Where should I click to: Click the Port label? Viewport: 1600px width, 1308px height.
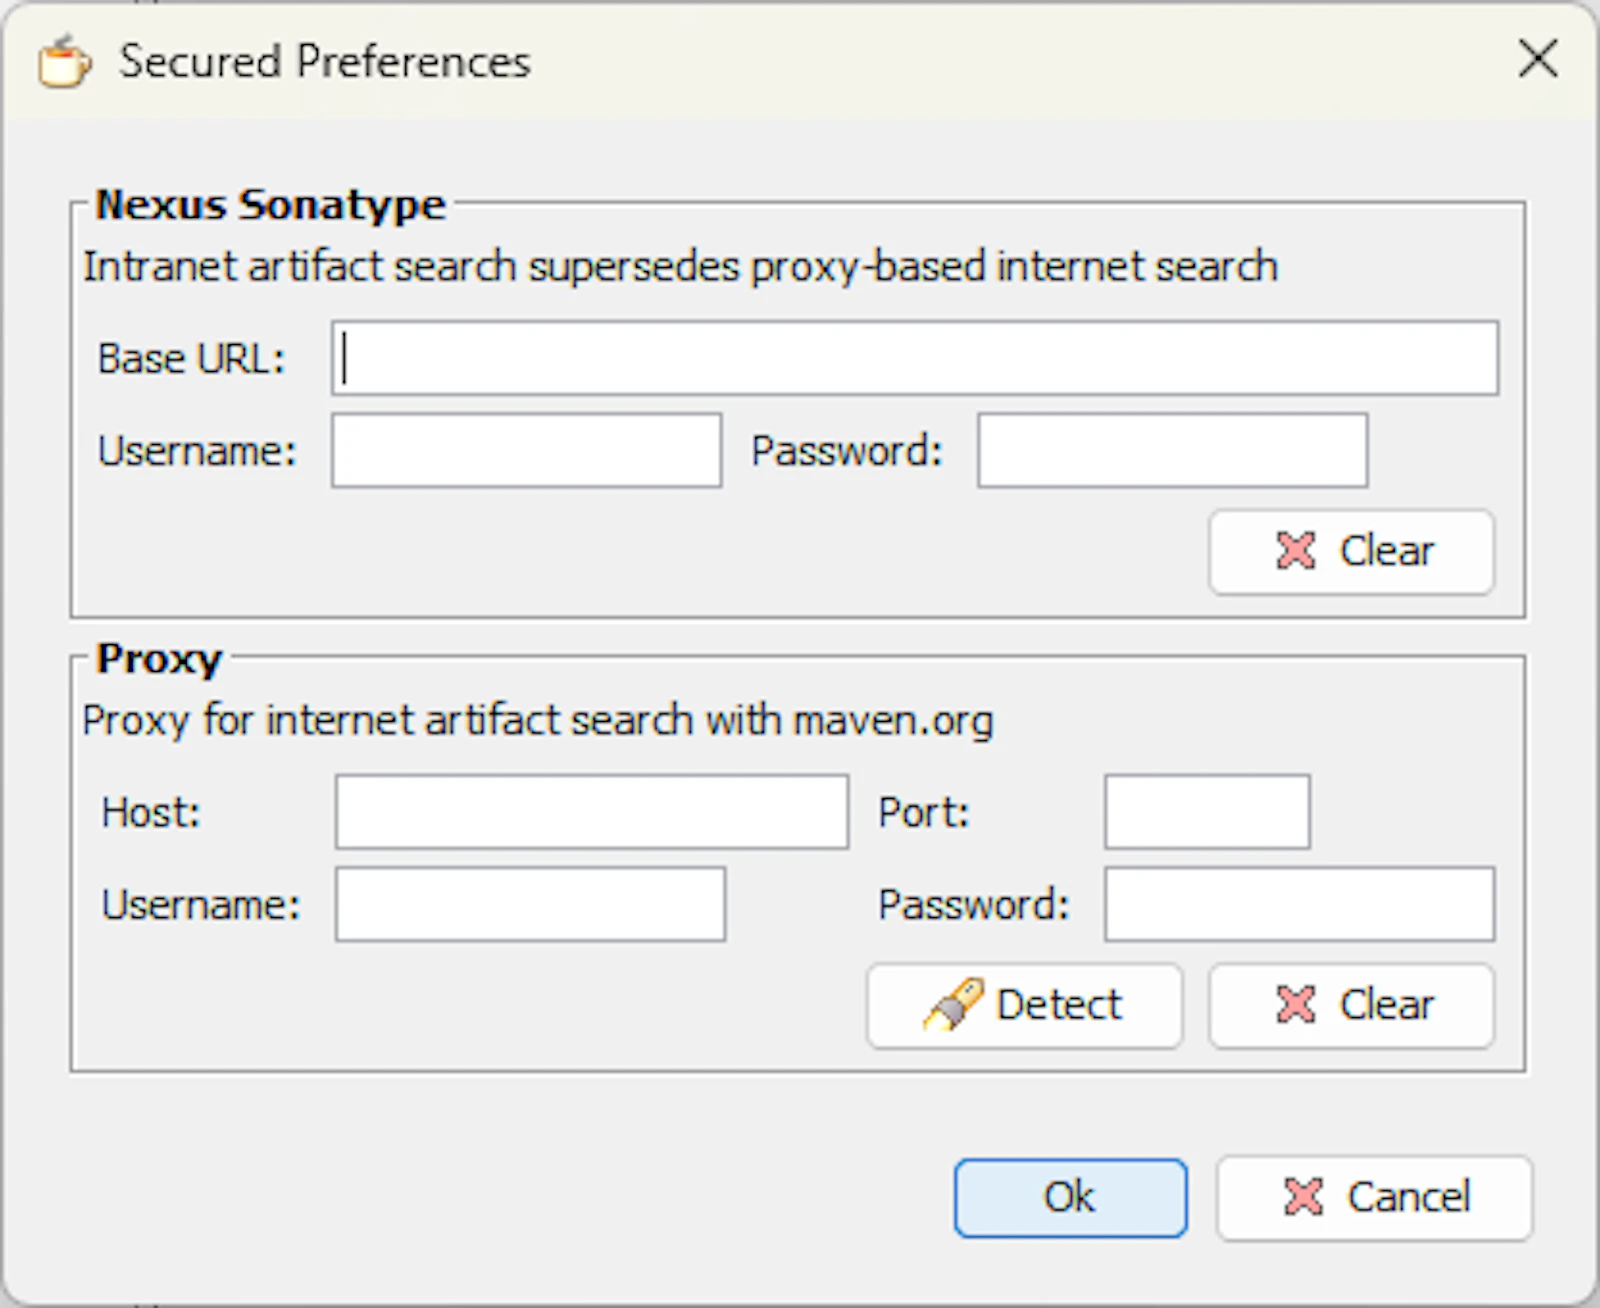(924, 812)
